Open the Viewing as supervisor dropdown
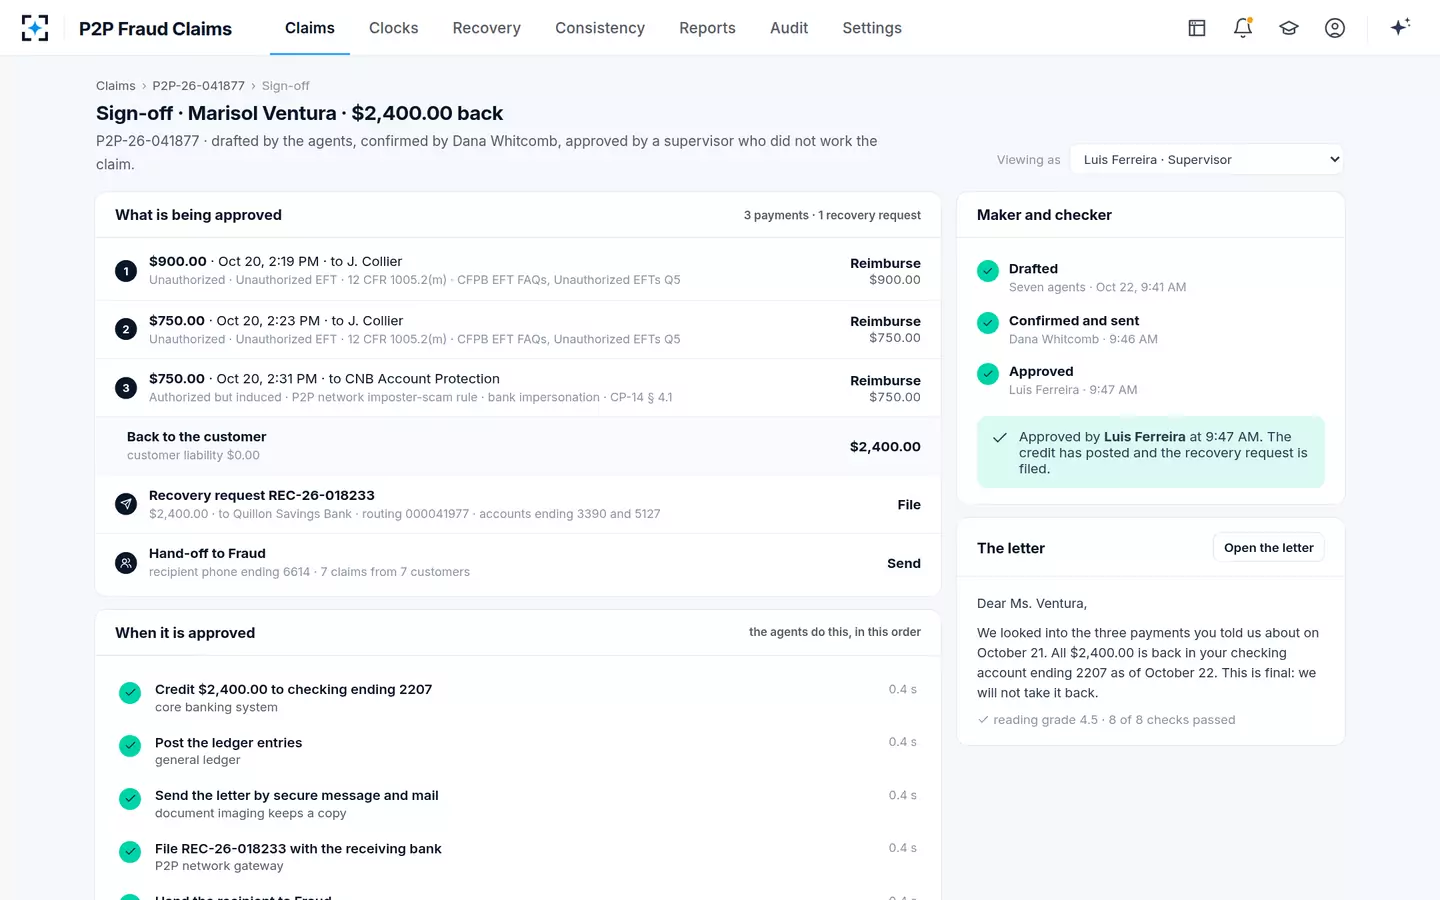Image resolution: width=1440 pixels, height=900 pixels. click(1207, 159)
